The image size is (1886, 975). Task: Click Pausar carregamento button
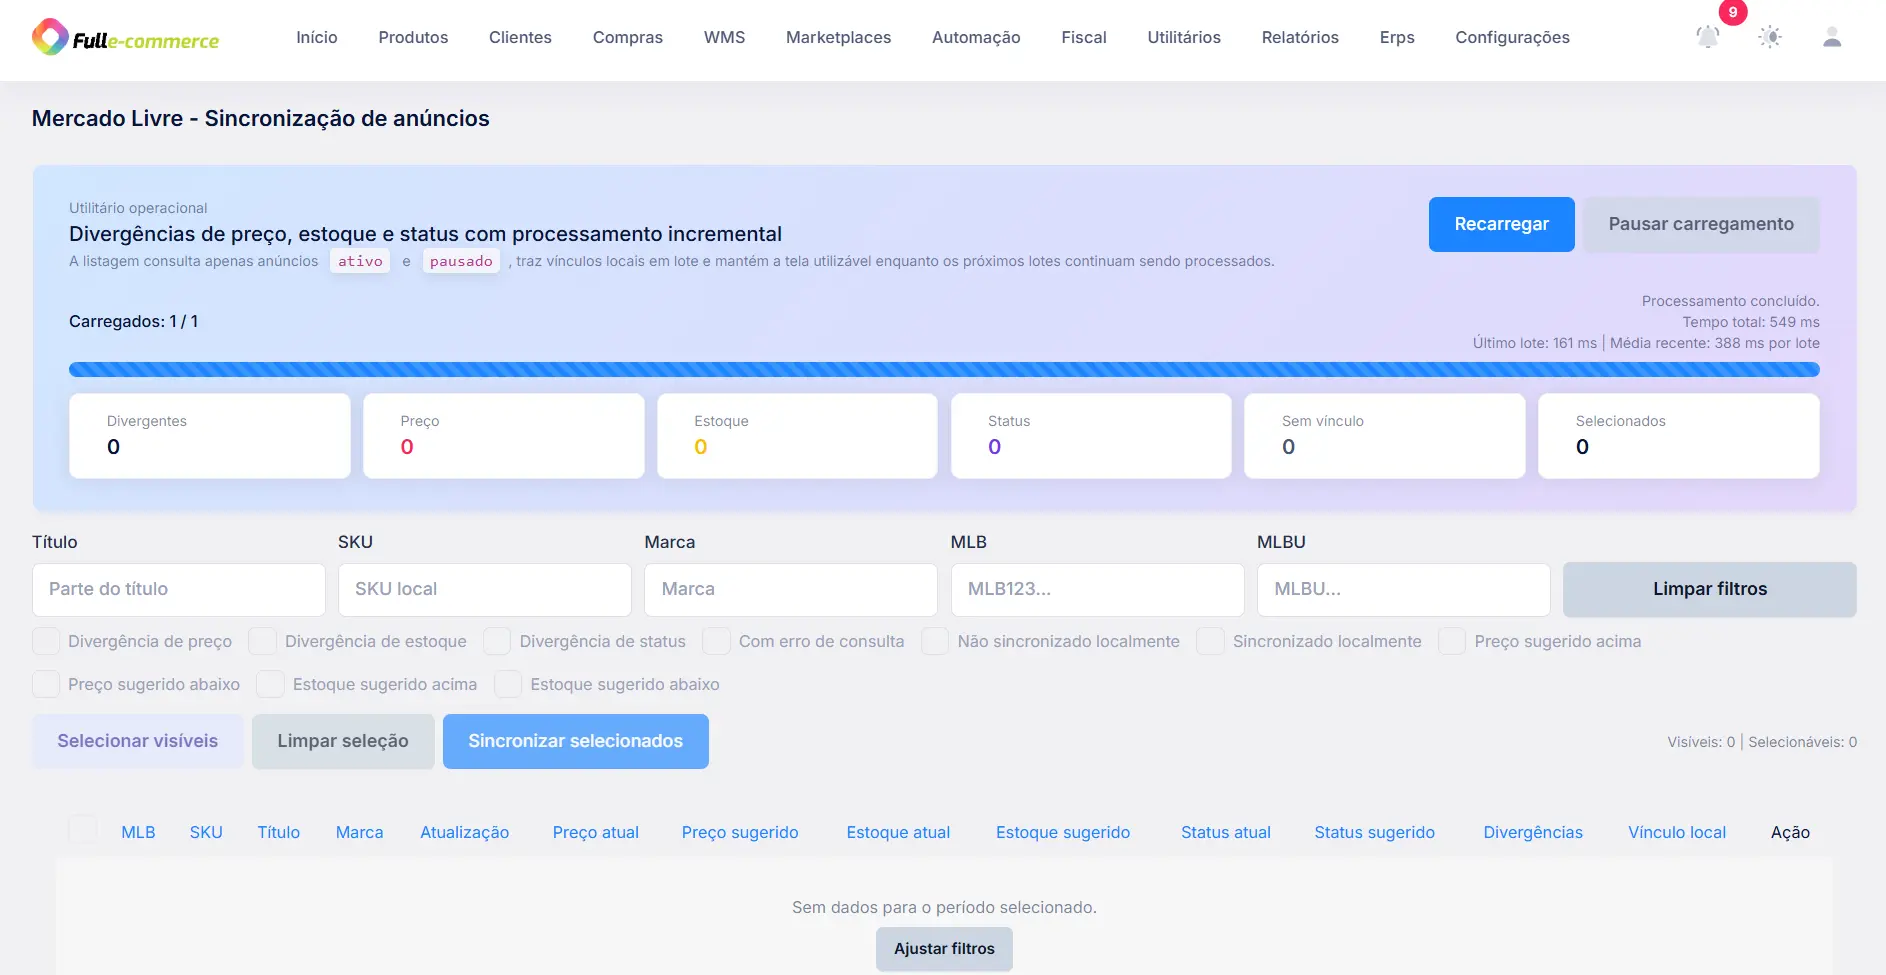click(1701, 224)
